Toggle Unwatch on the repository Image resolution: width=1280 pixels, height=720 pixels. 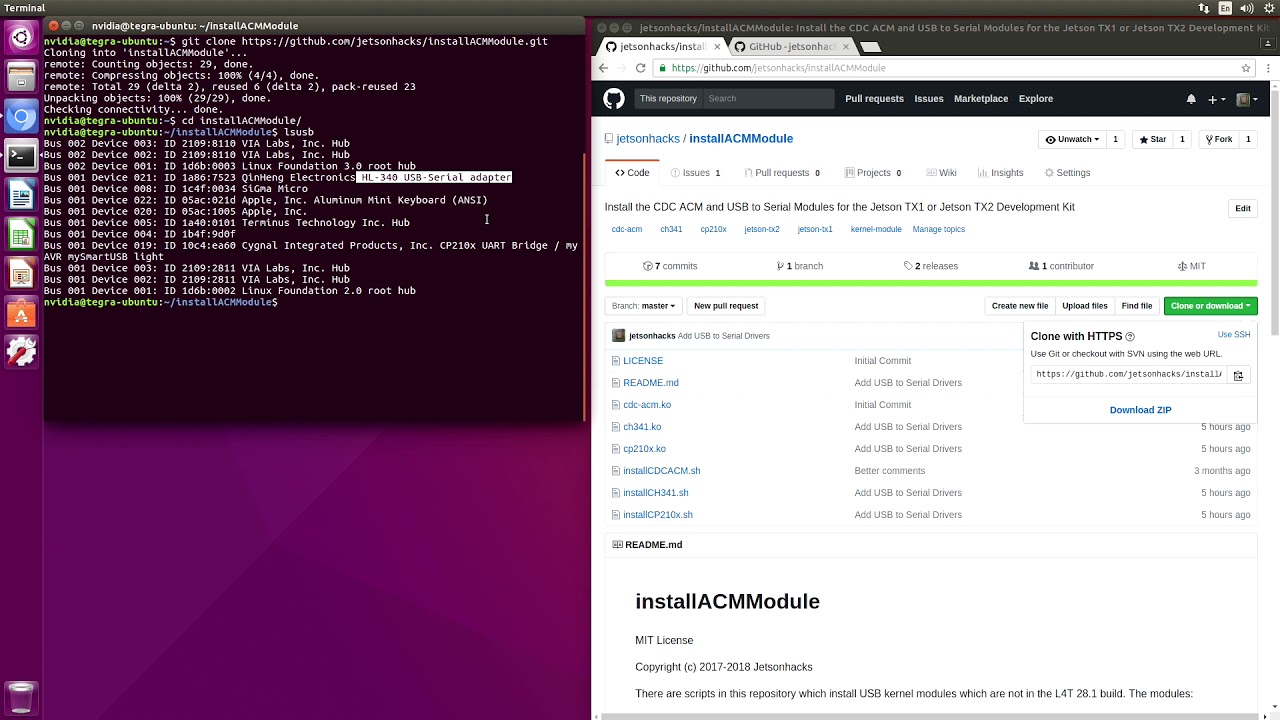tap(1072, 139)
